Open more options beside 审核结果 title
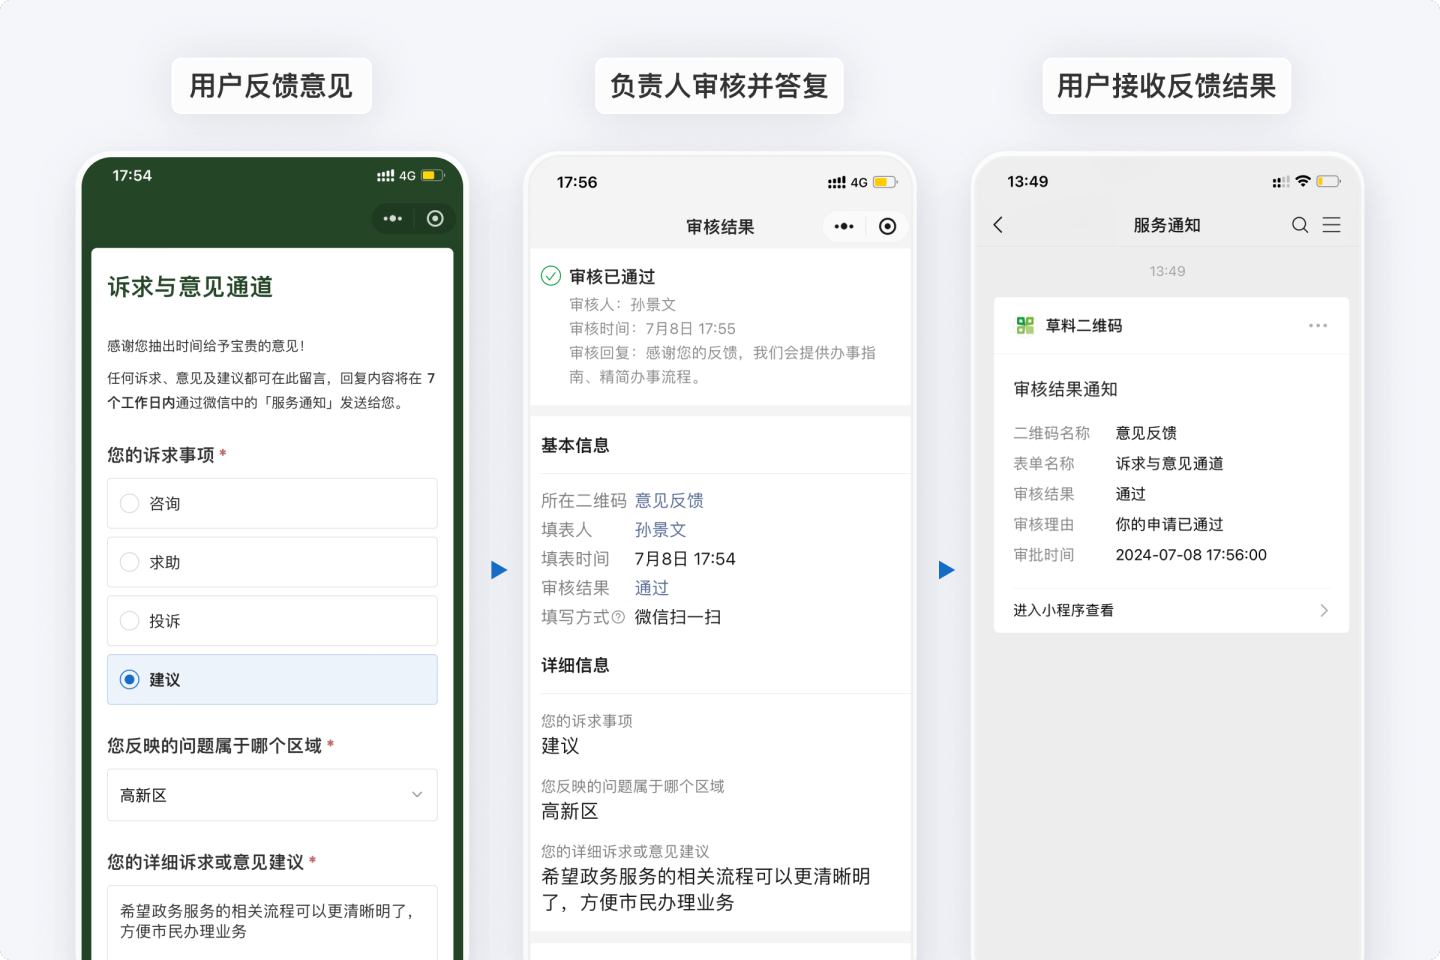 click(x=844, y=227)
